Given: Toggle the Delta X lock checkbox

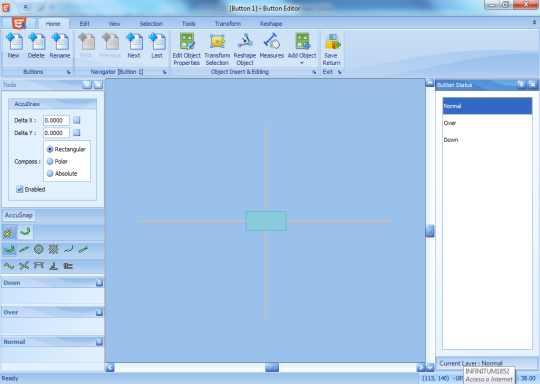Looking at the screenshot, I should (76, 120).
